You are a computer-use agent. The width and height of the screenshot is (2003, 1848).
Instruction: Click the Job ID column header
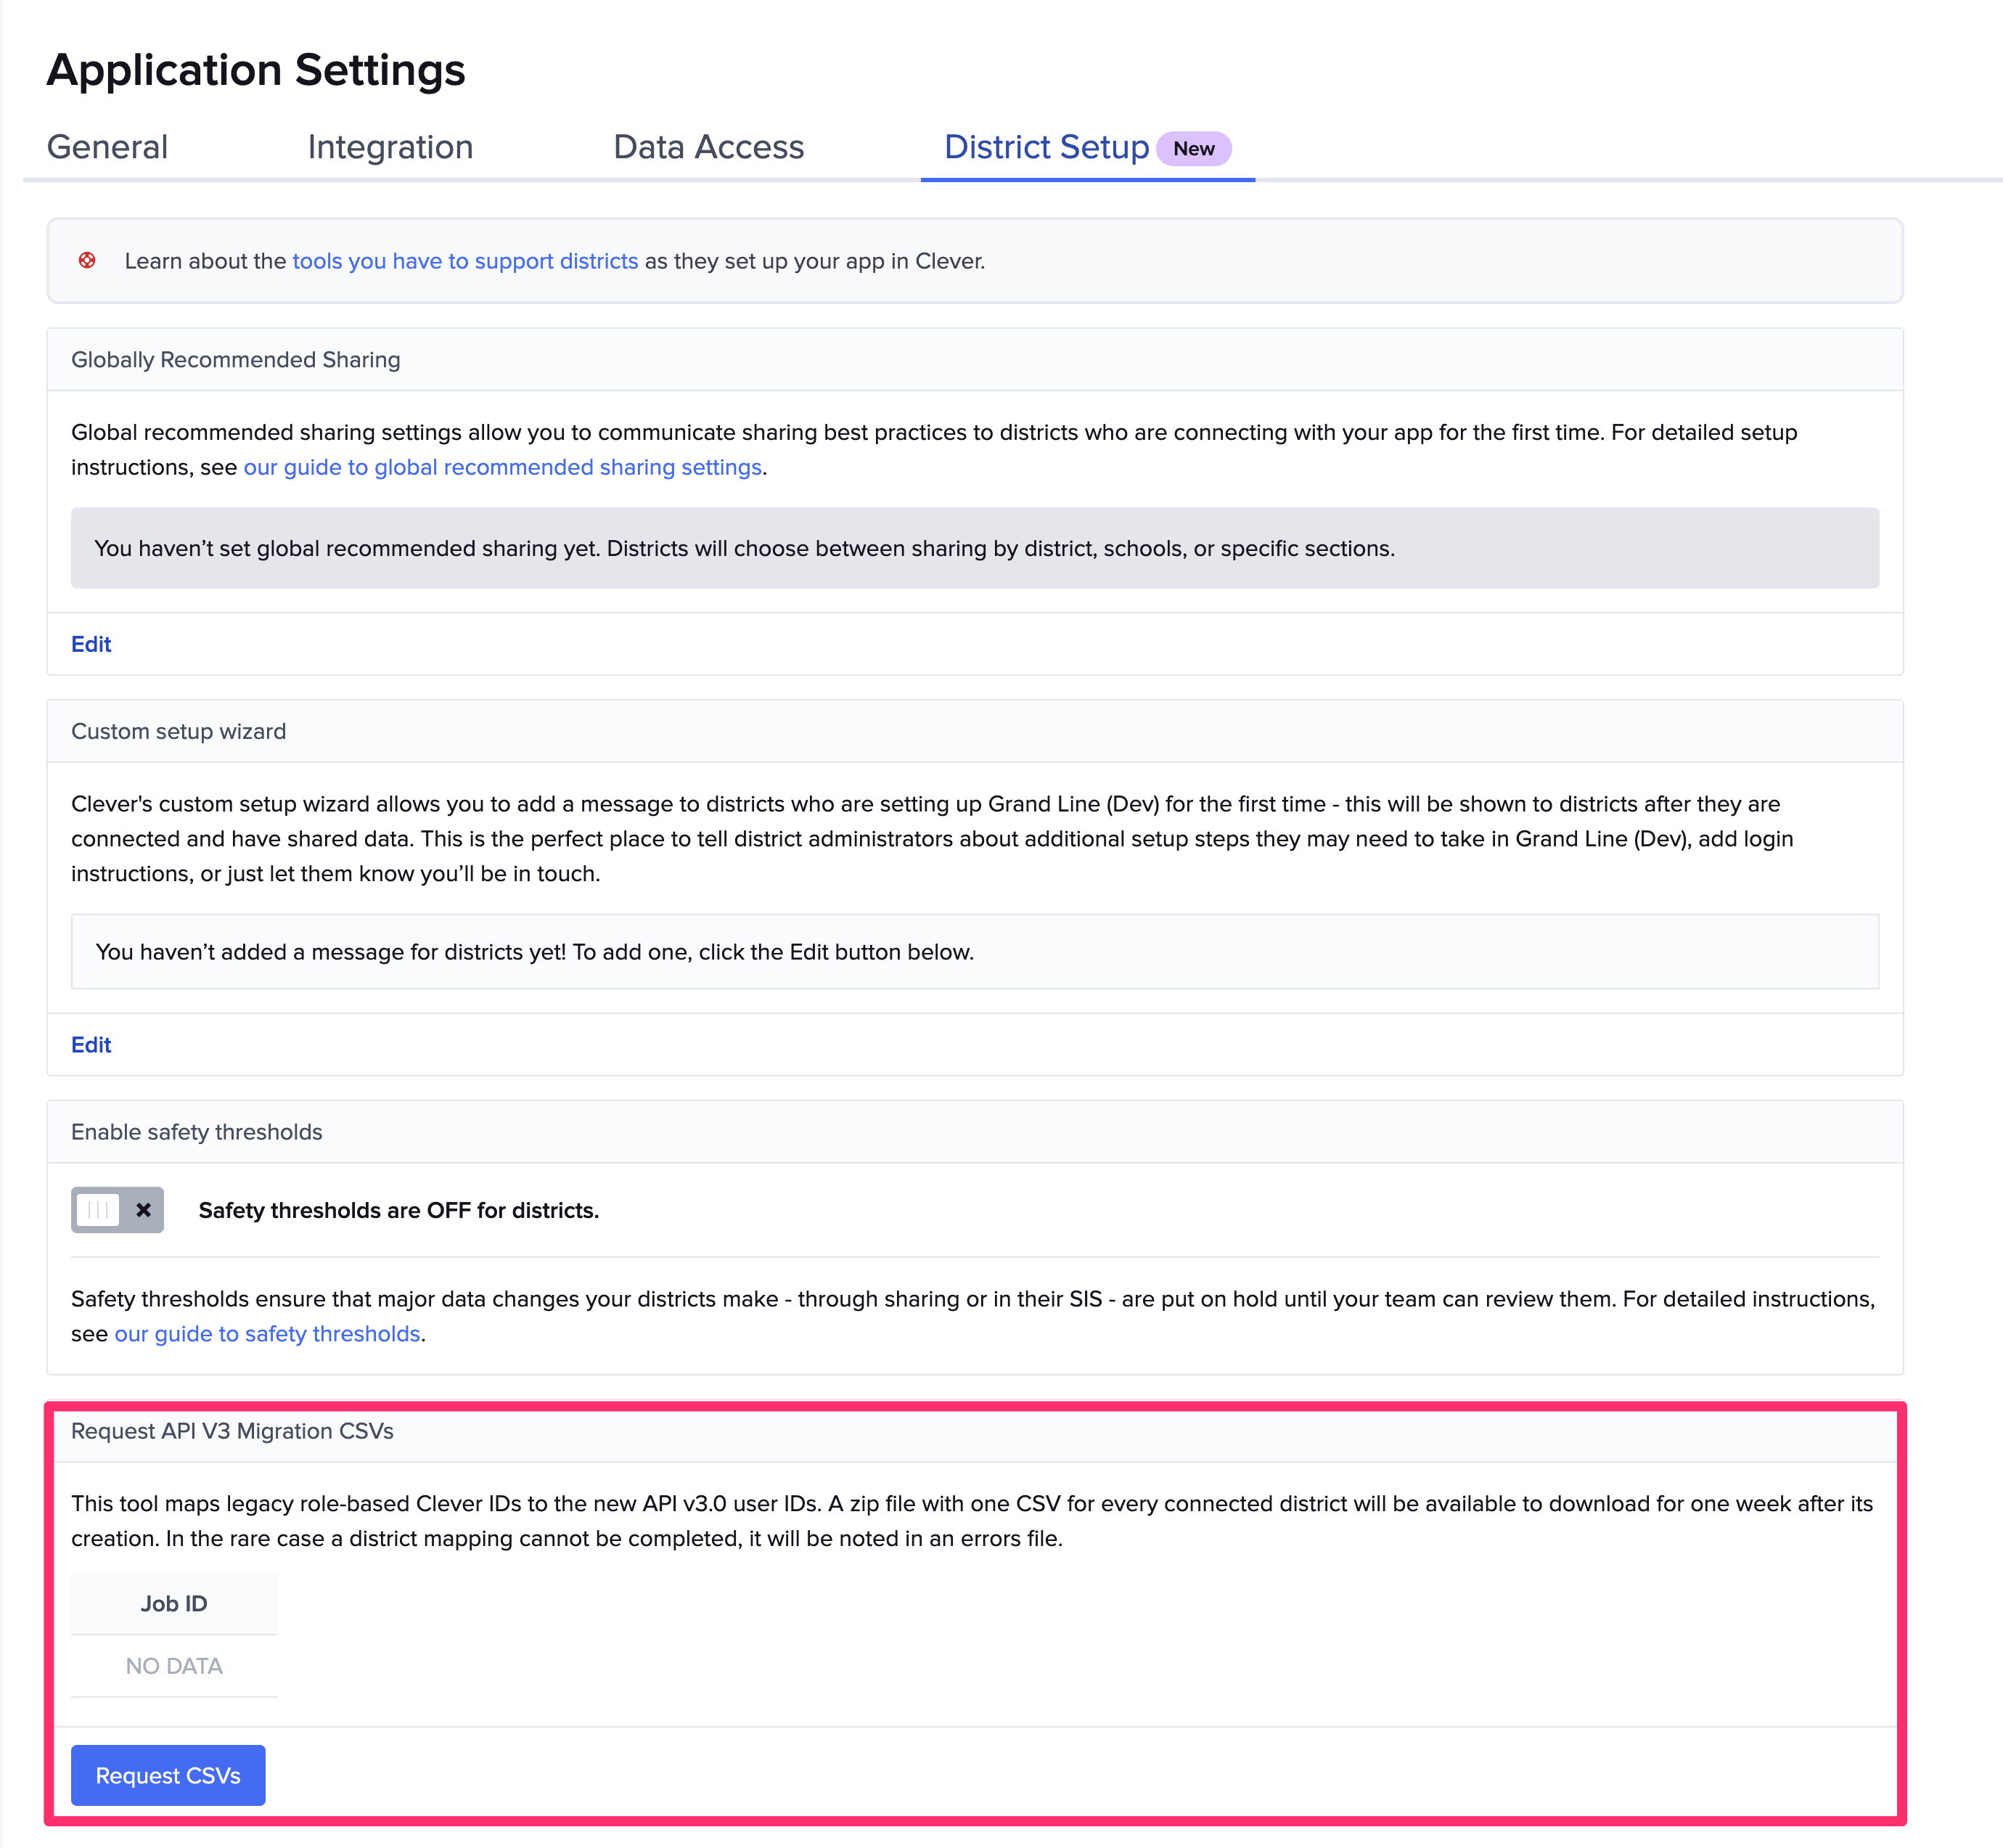pyautogui.click(x=174, y=1604)
